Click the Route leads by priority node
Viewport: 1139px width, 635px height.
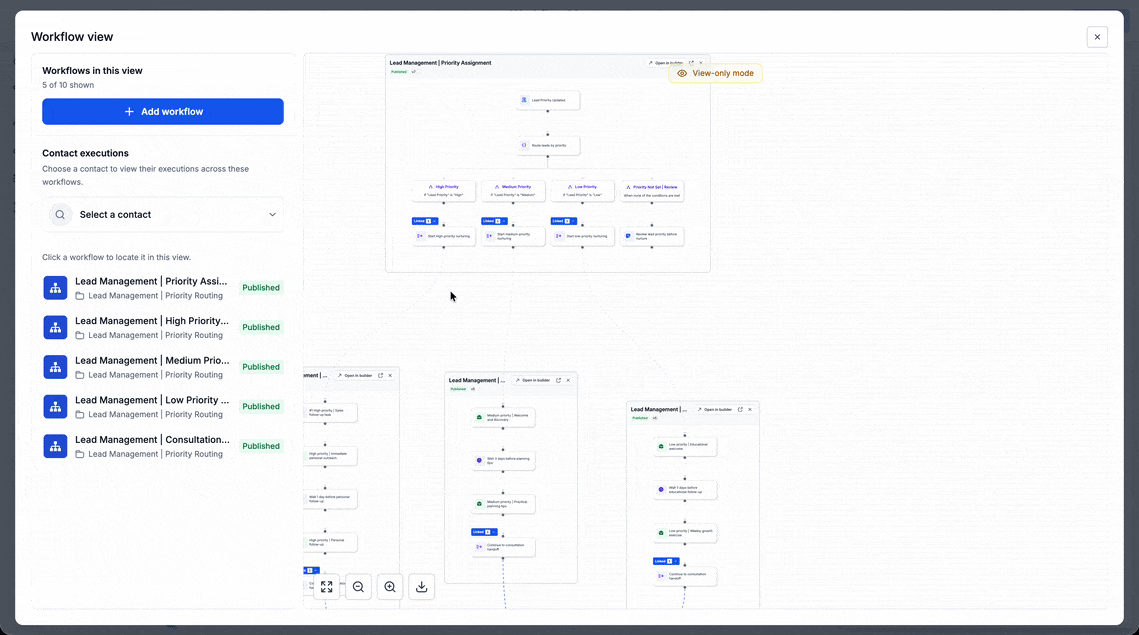[x=548, y=145]
